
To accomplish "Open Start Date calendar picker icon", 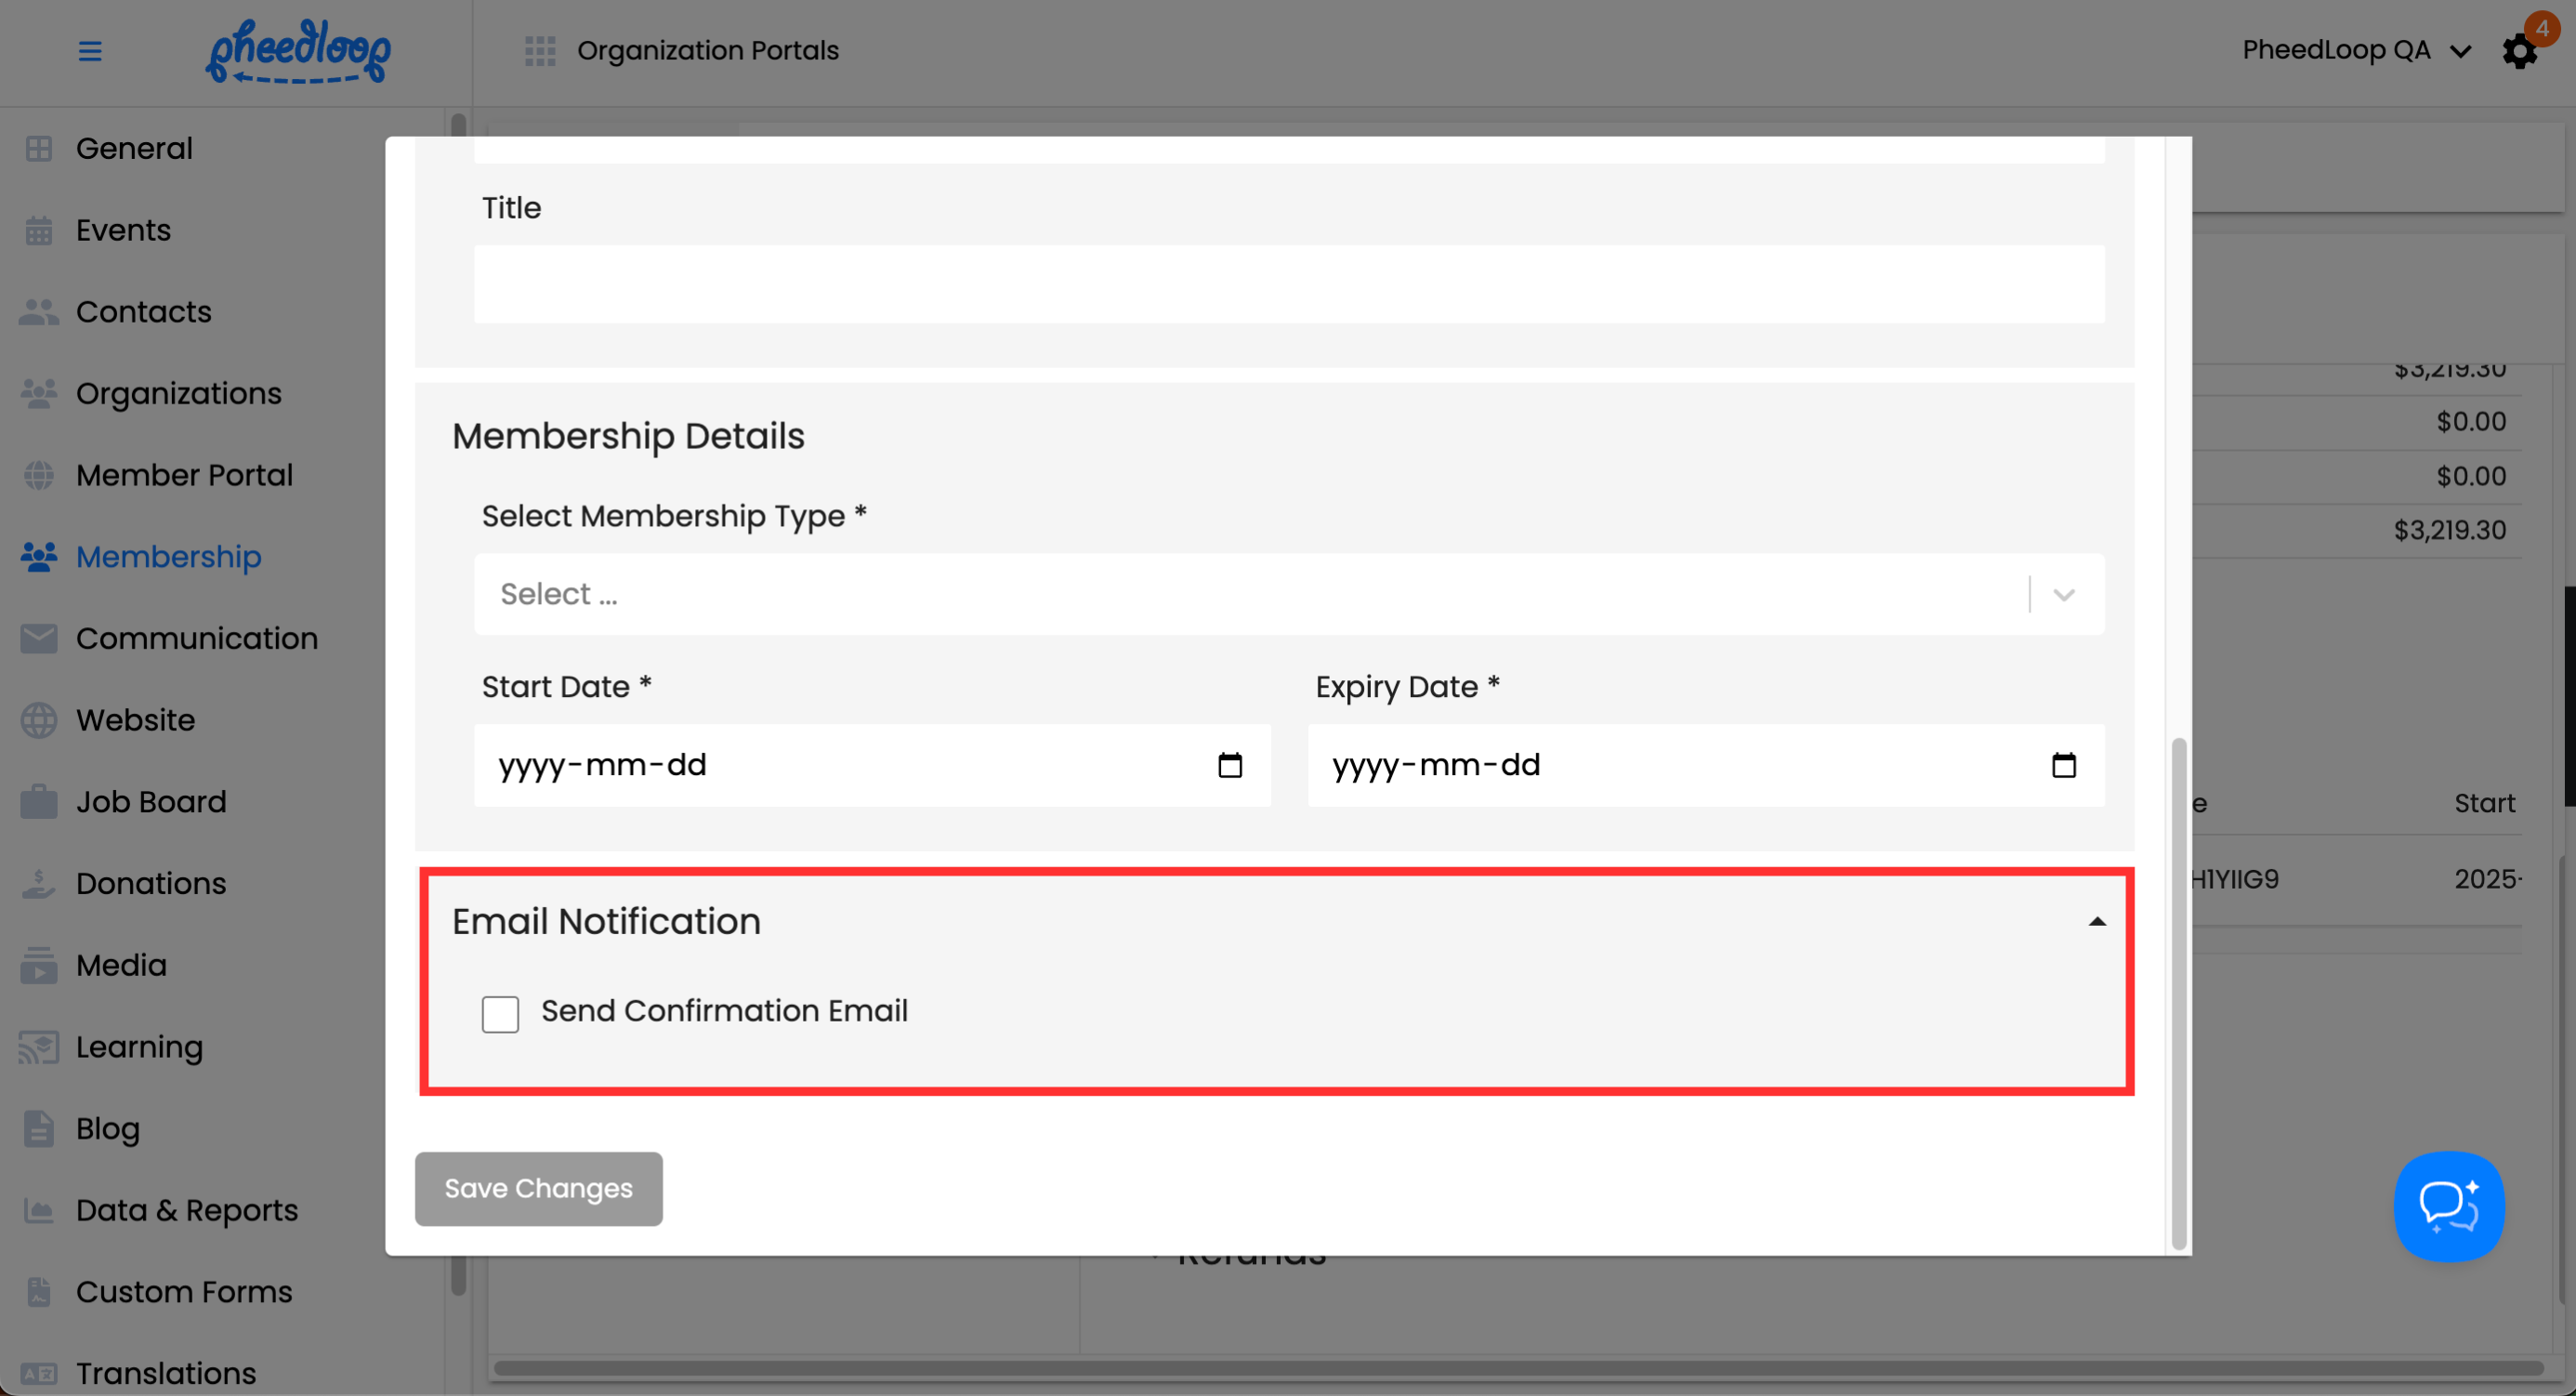I will pyautogui.click(x=1230, y=765).
